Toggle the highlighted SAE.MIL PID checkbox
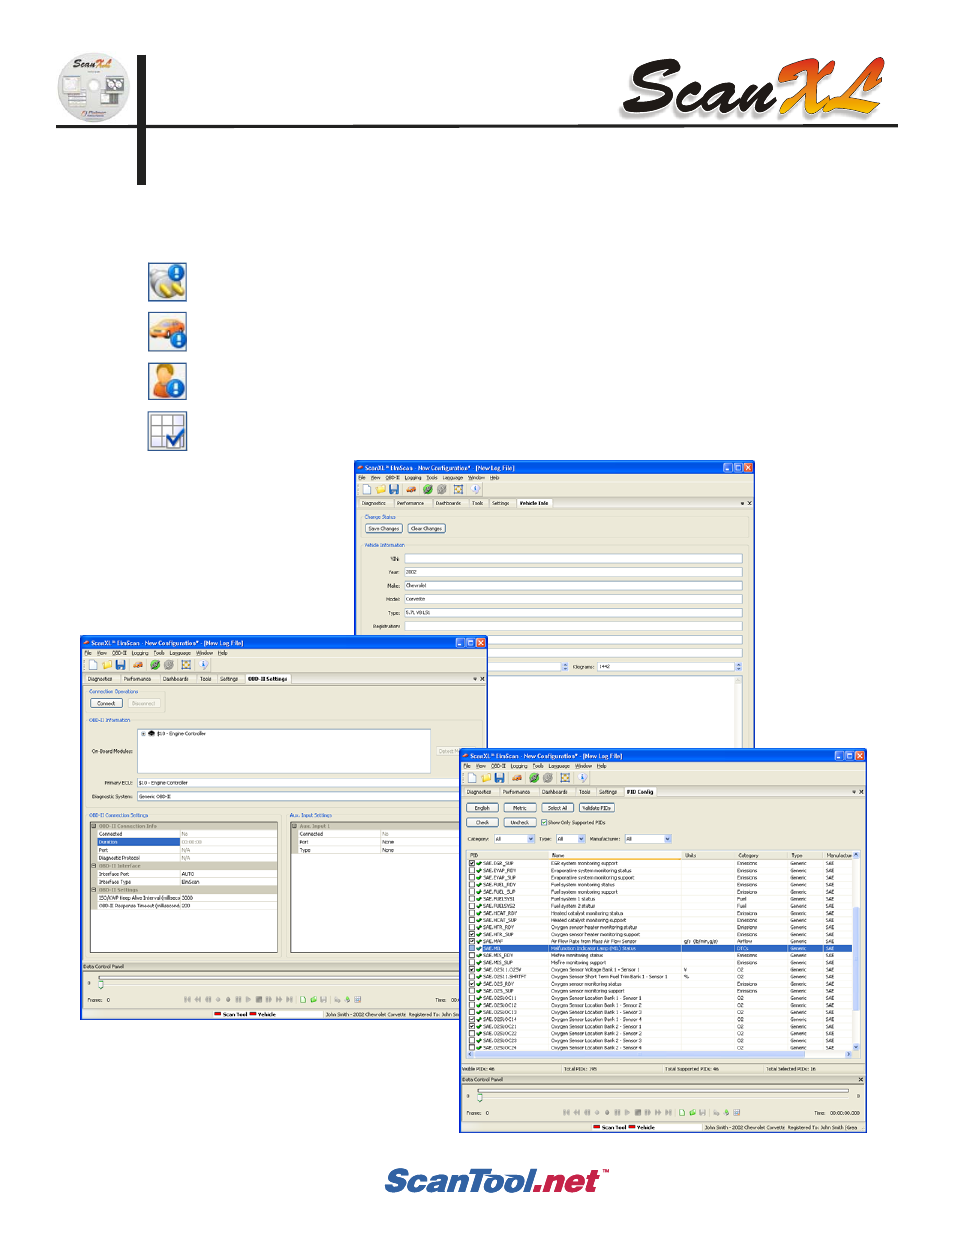Viewport: 954px width, 1235px height. click(x=472, y=948)
